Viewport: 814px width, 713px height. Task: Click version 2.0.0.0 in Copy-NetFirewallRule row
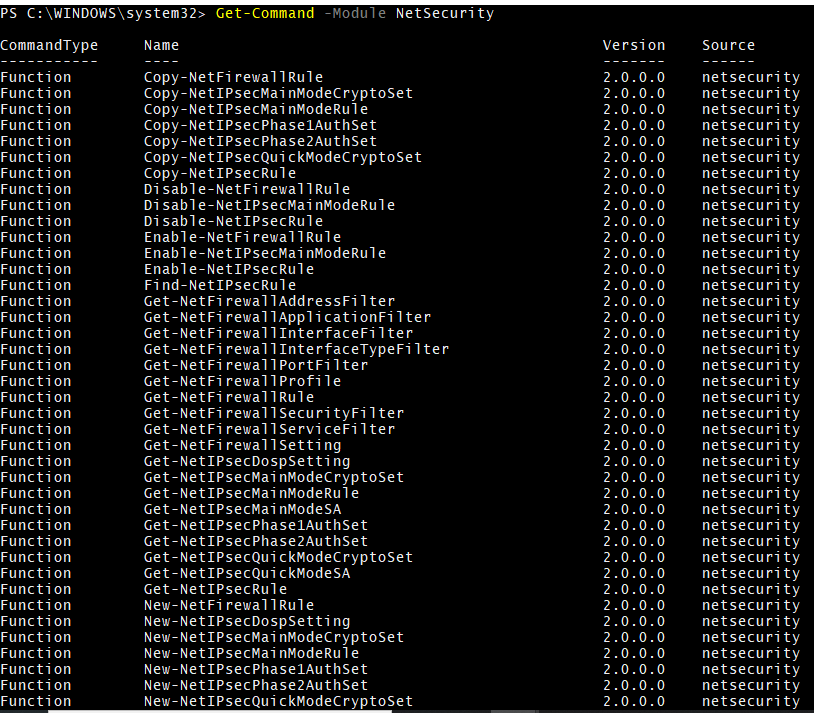pyautogui.click(x=634, y=77)
